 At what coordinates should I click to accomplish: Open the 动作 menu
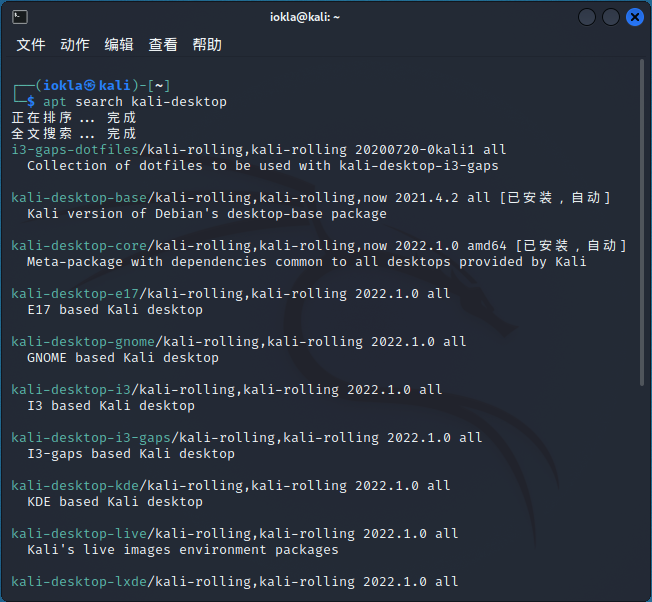(75, 44)
